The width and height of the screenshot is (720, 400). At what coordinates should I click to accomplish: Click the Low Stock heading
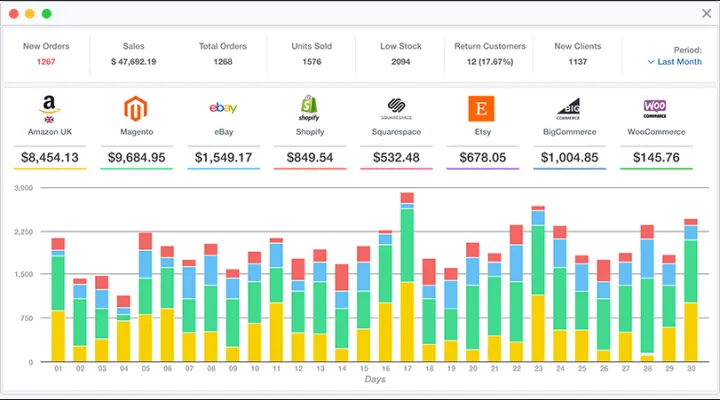401,46
